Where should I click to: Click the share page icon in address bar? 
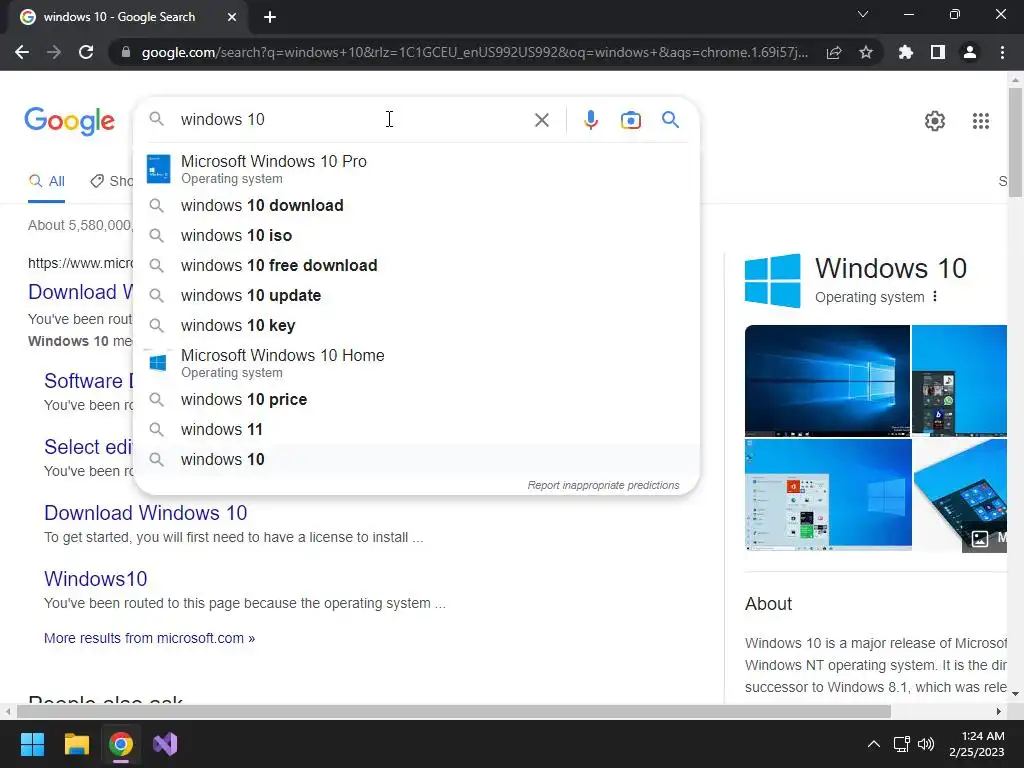[834, 52]
